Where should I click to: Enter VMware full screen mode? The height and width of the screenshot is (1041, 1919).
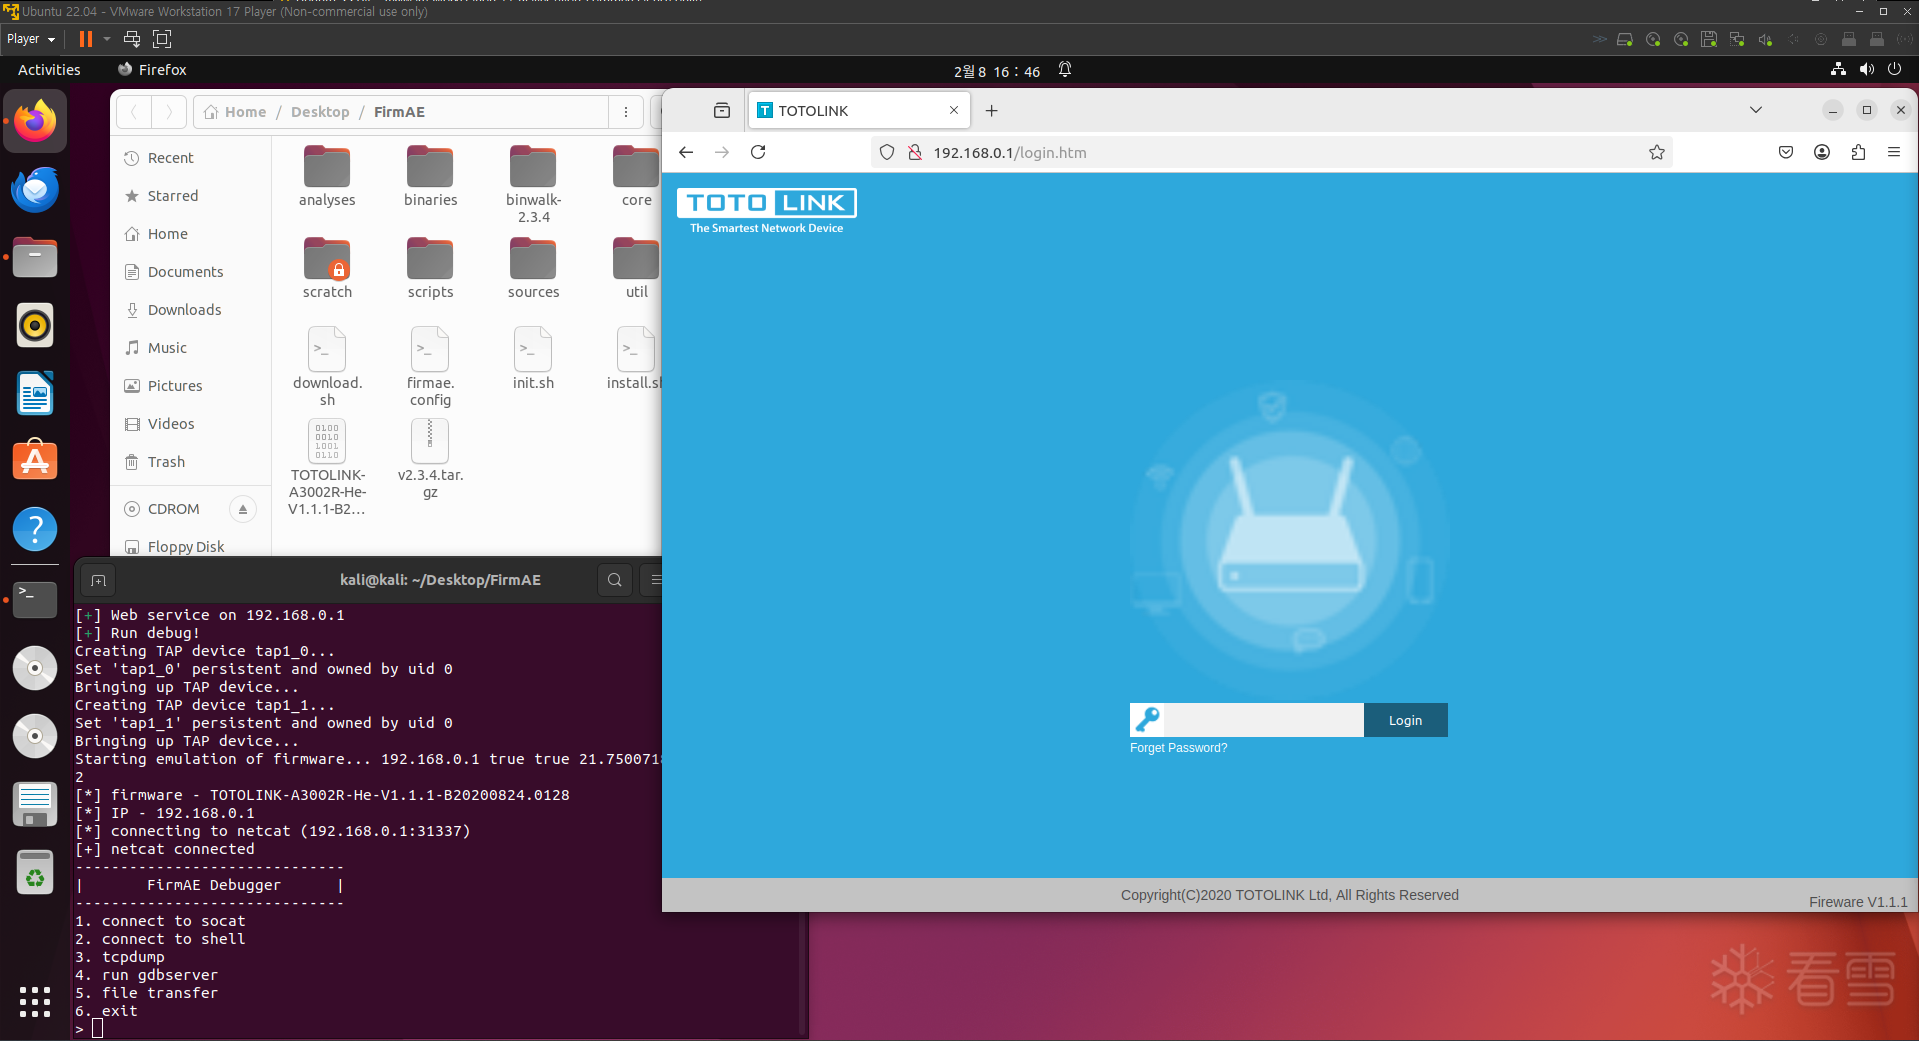[x=162, y=39]
